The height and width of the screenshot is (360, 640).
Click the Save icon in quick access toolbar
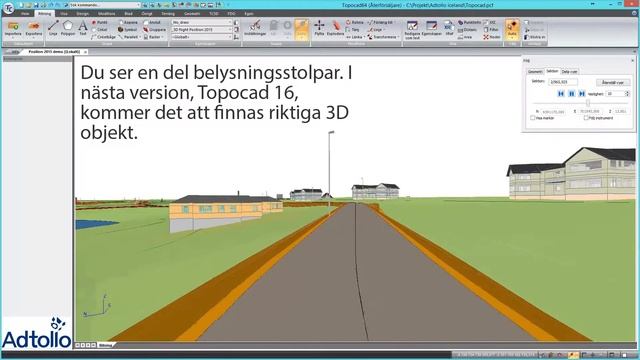36,5
